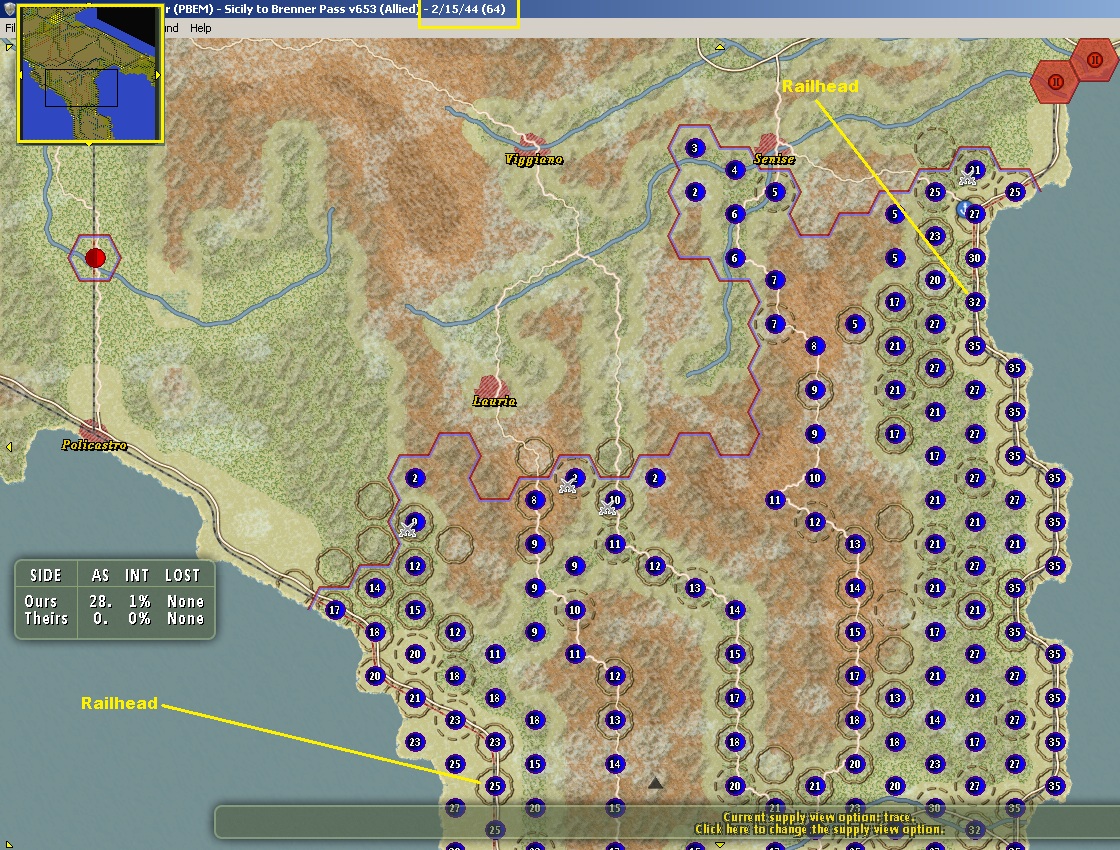Click supply marker 2 directly below marker 3
Viewport: 1120px width, 850px height.
pyautogui.click(x=695, y=192)
